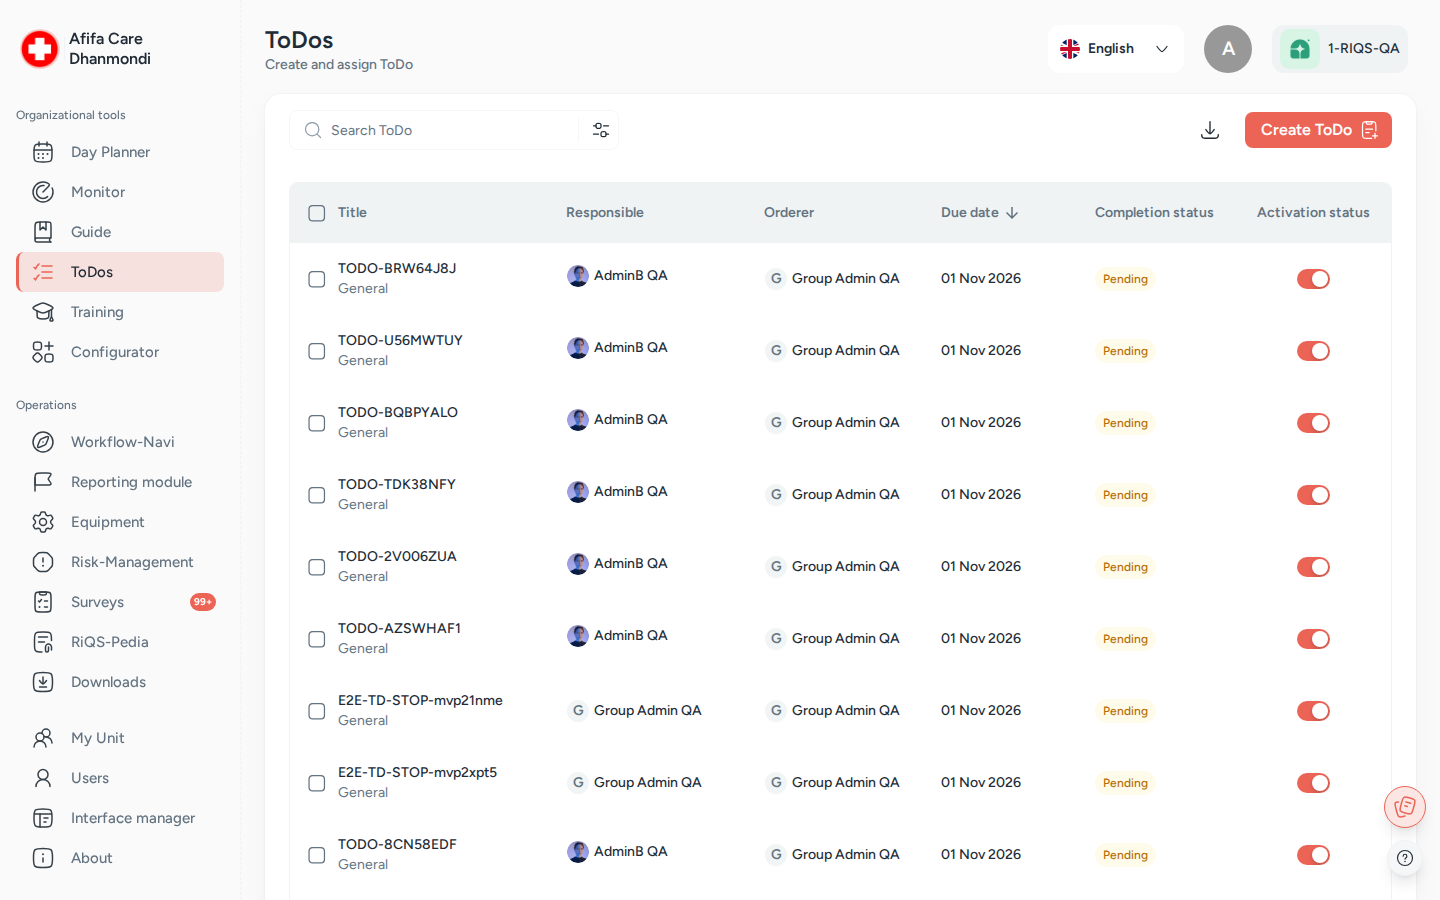Toggle activation switch for TODO-BQBPYALO

(x=1313, y=423)
